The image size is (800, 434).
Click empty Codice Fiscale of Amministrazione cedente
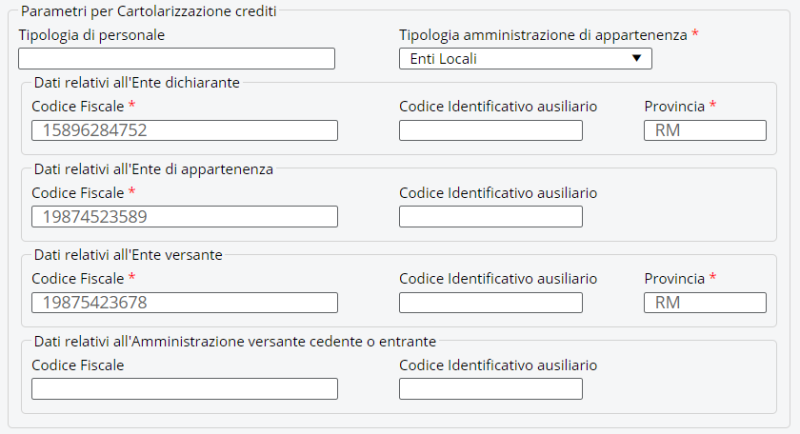pos(184,389)
